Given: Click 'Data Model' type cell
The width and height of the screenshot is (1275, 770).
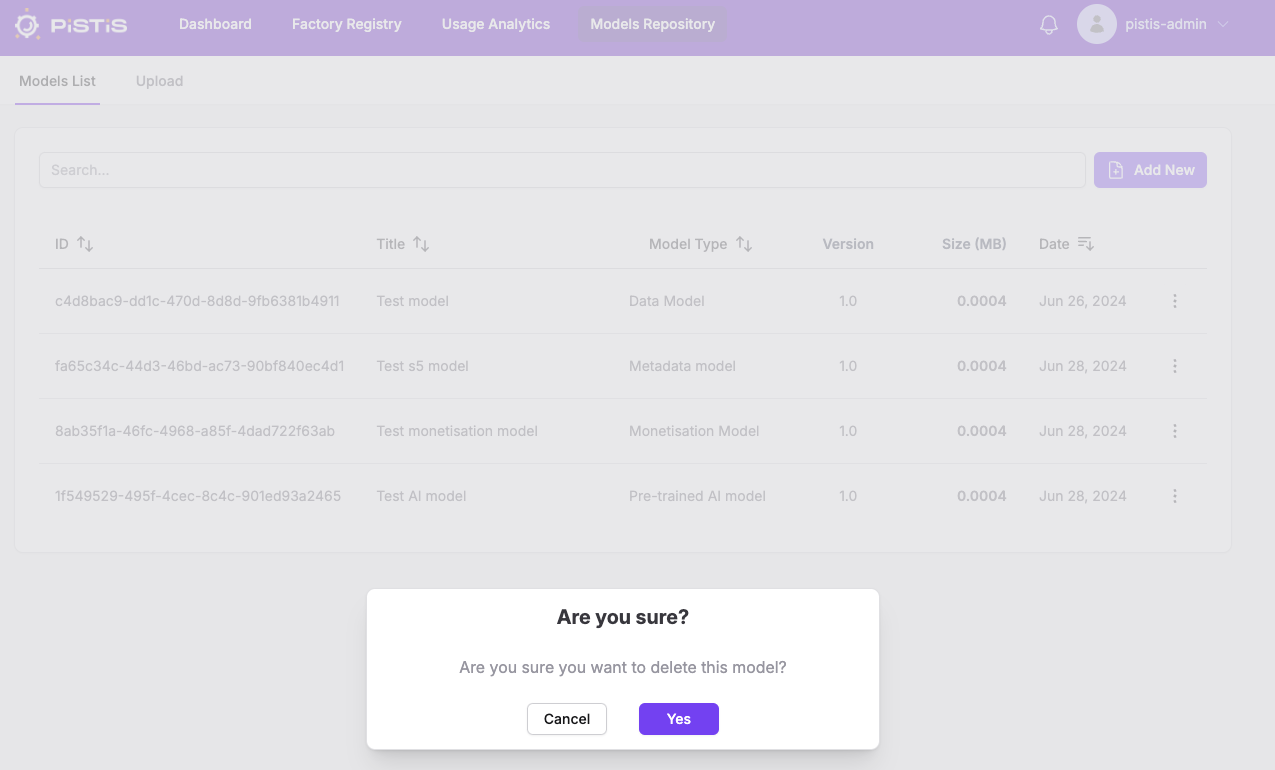Looking at the screenshot, I should point(667,301).
